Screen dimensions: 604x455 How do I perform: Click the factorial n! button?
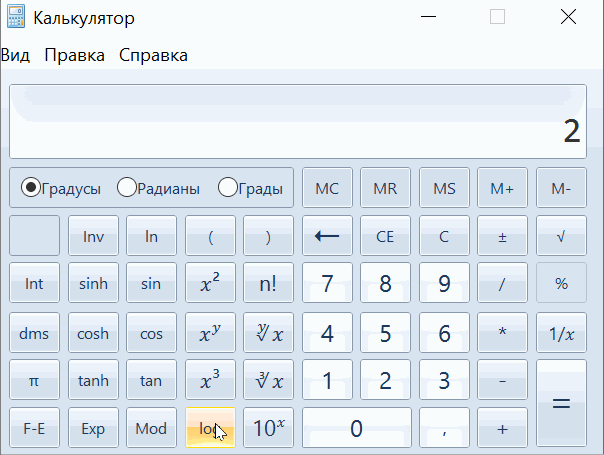pos(268,283)
